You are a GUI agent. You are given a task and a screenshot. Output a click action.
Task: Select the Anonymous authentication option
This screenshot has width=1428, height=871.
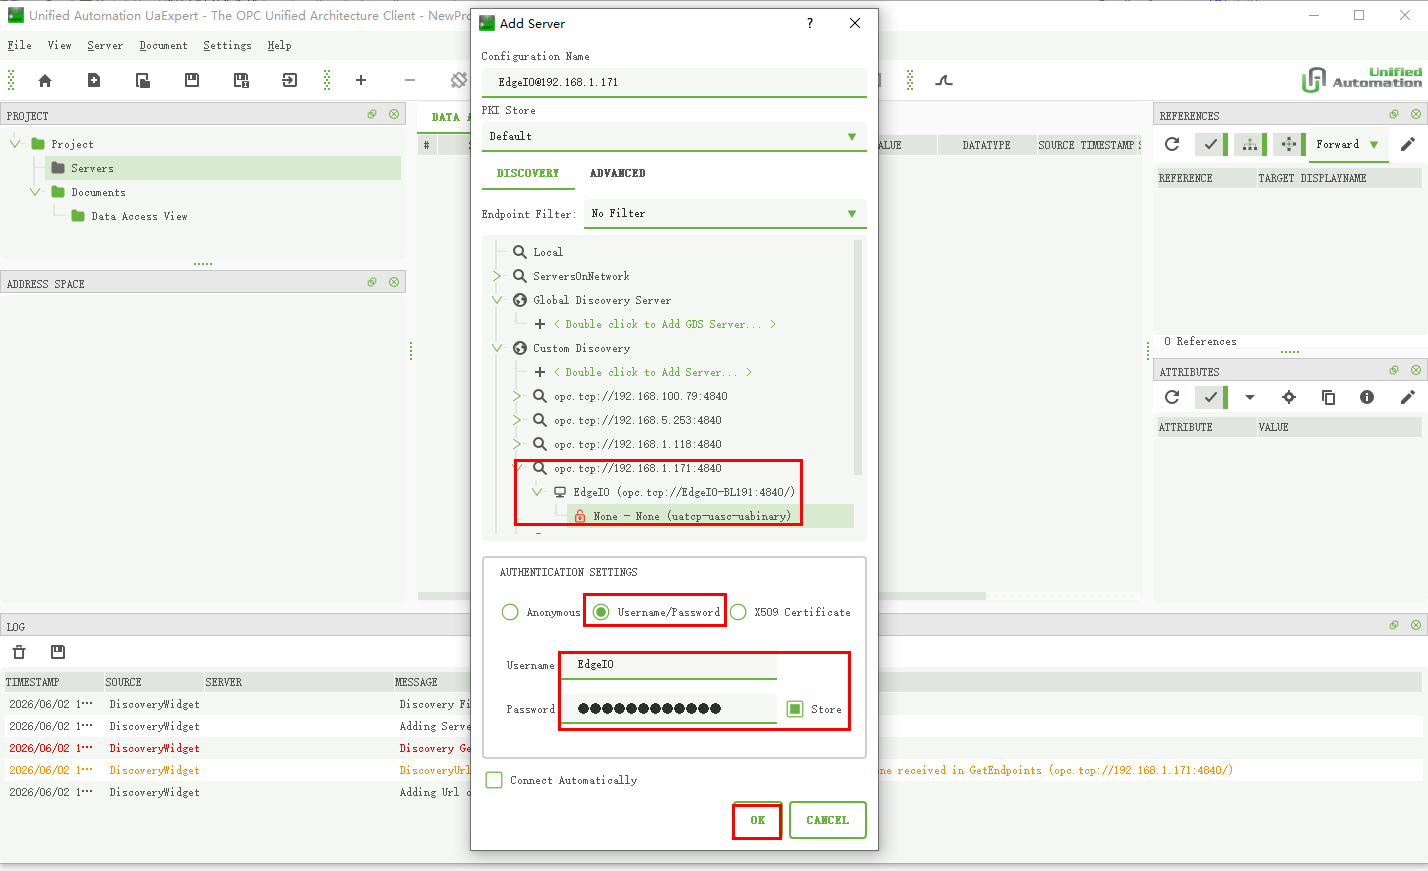click(510, 612)
